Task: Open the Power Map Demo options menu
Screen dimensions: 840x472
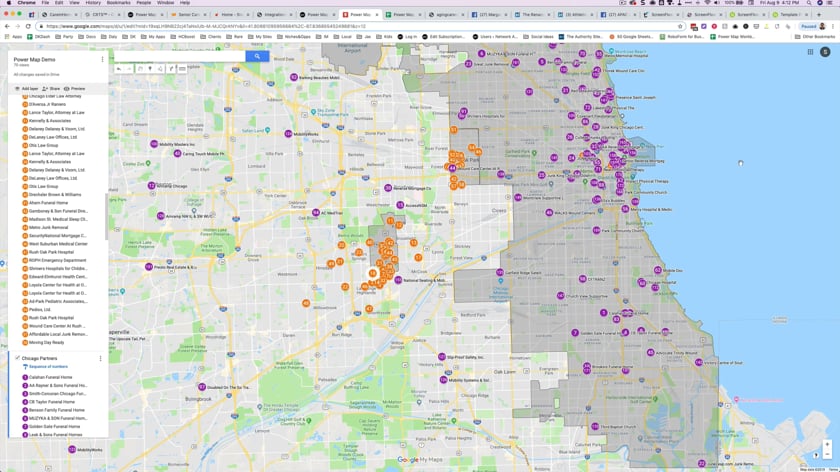Action: pyautogui.click(x=102, y=59)
